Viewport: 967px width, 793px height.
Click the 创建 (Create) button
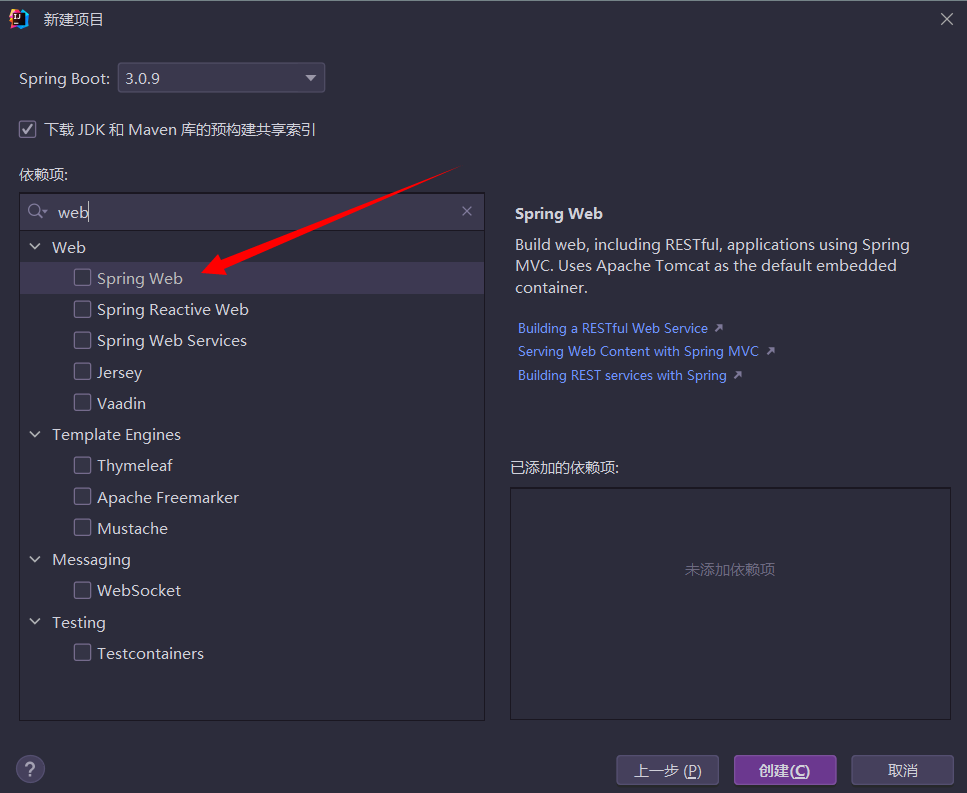[784, 770]
